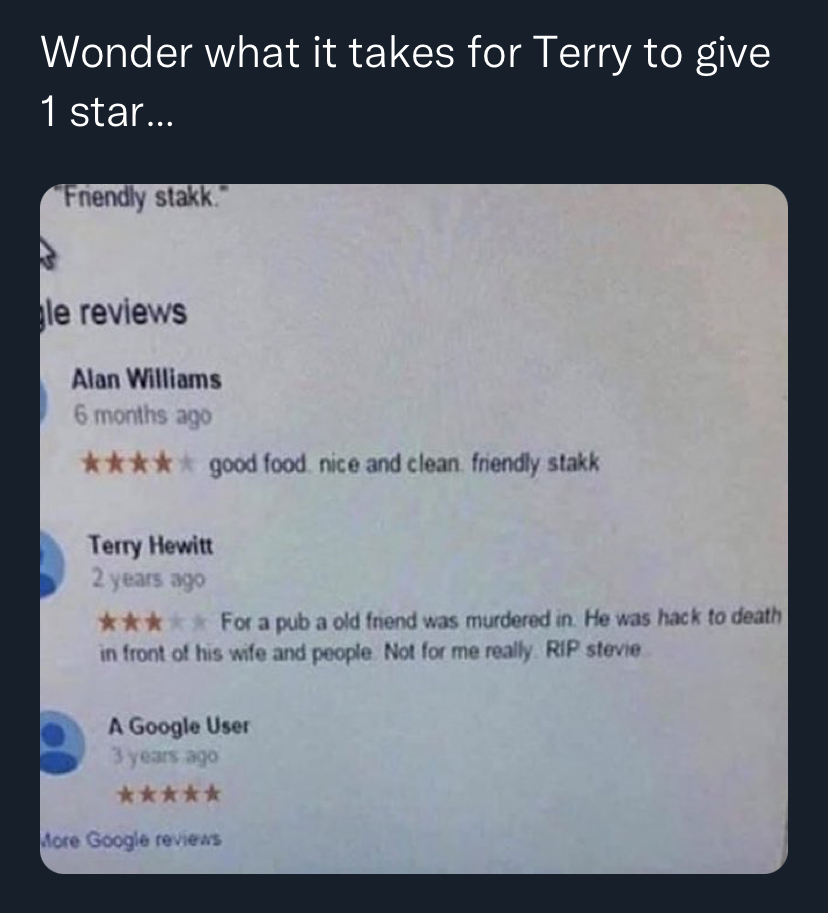Click A Google User's avatar icon
Screen dimensions: 828x913
pyautogui.click(x=62, y=743)
